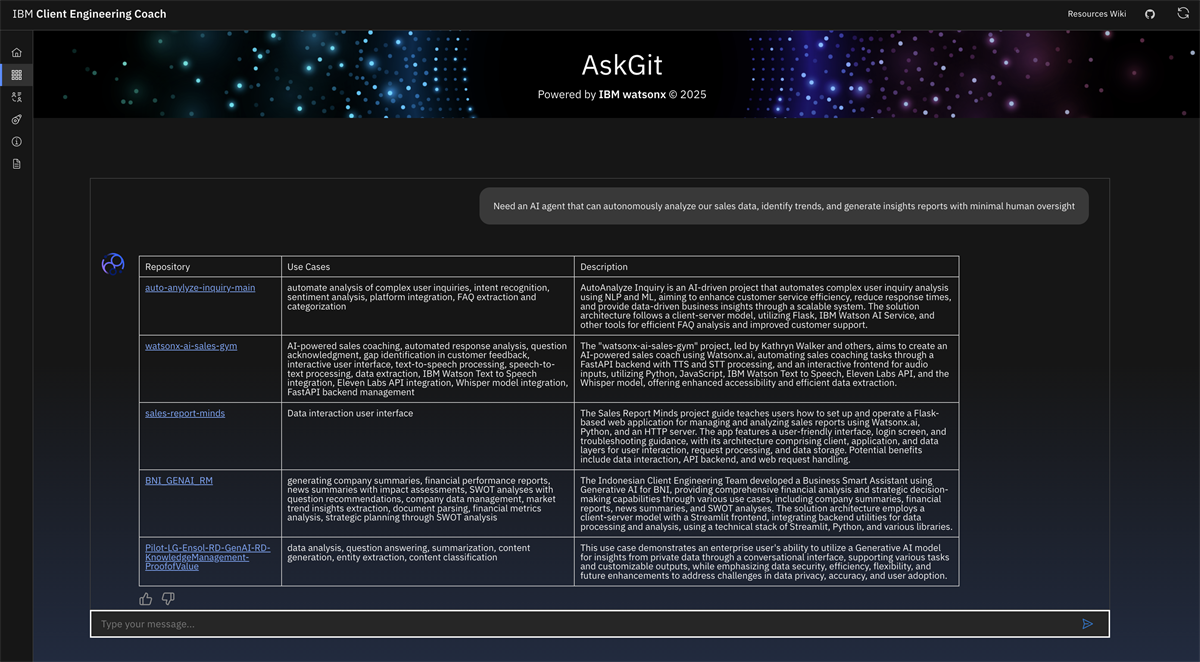The image size is (1200, 662).
Task: Open the BNI_GENAI_RM repository link
Action: 179,480
